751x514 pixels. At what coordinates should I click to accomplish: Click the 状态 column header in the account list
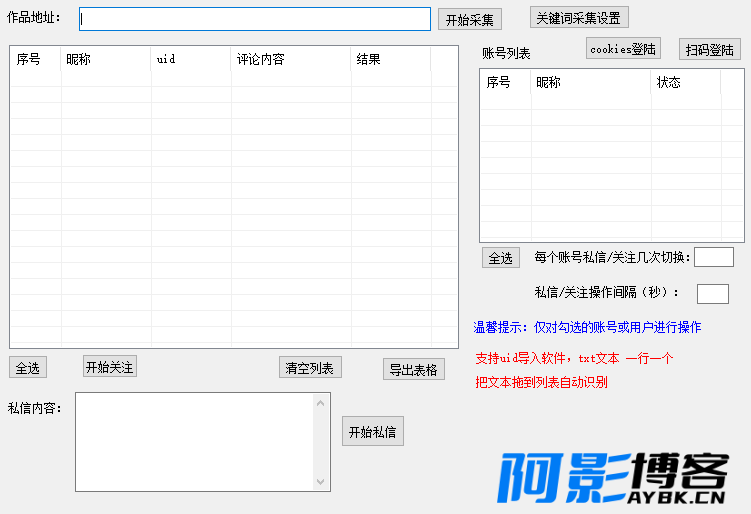[x=686, y=82]
